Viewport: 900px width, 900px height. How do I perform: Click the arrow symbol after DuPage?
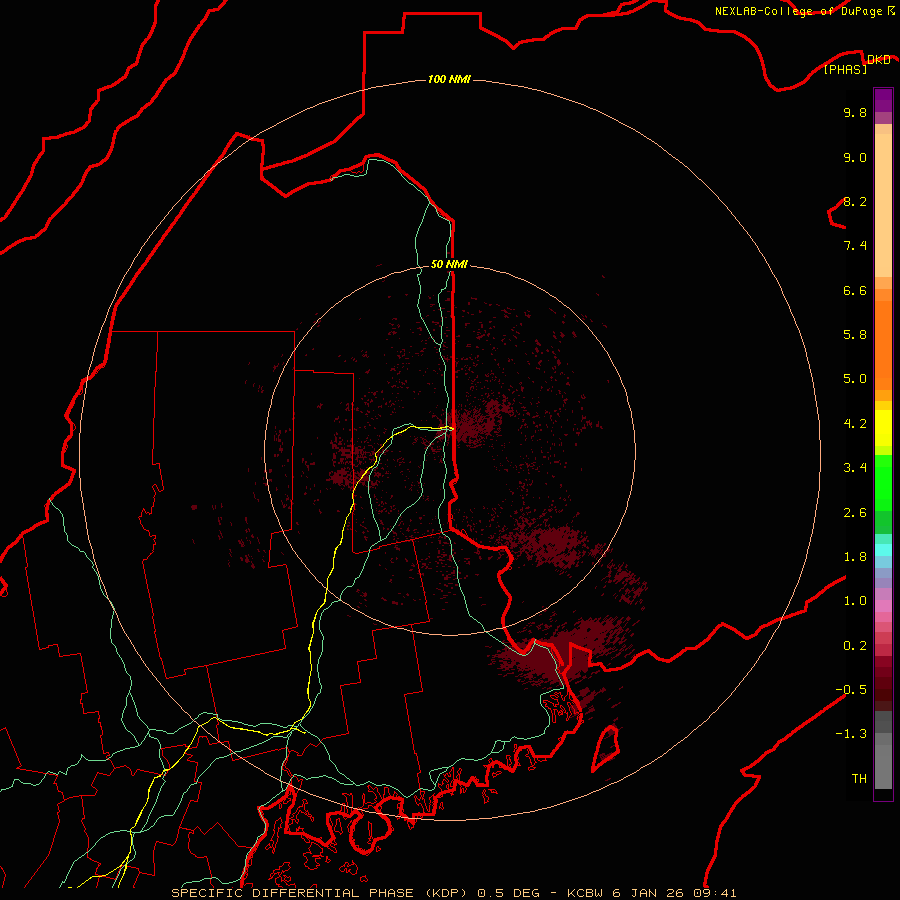pos(890,11)
